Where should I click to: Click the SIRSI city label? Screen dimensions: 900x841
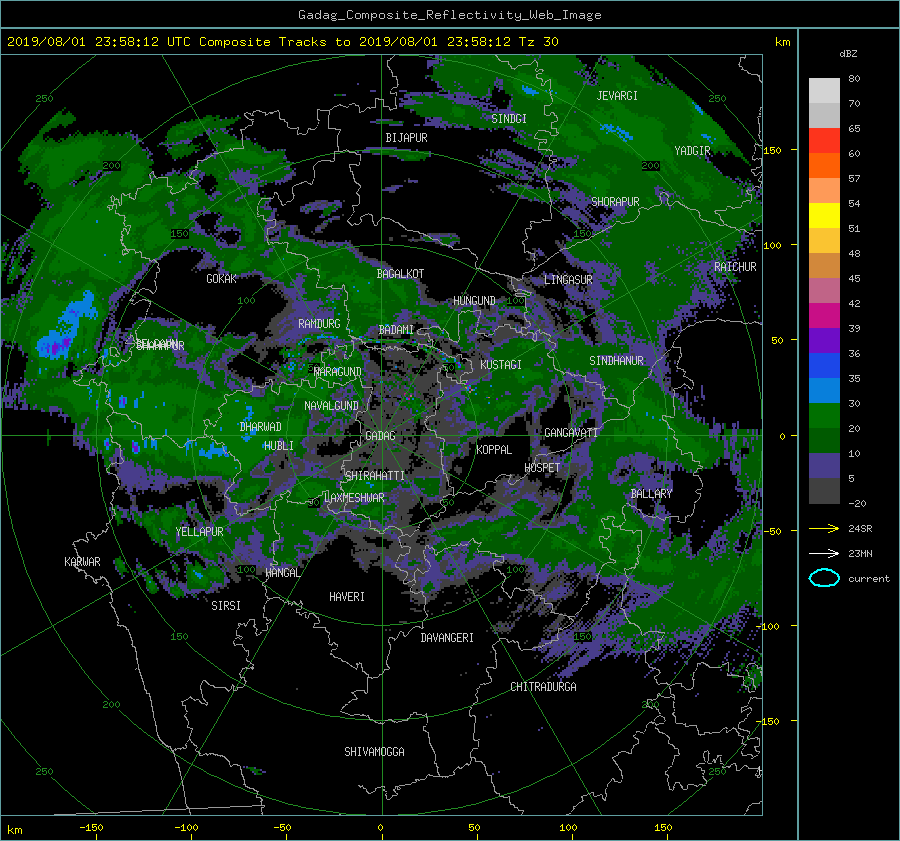(226, 606)
